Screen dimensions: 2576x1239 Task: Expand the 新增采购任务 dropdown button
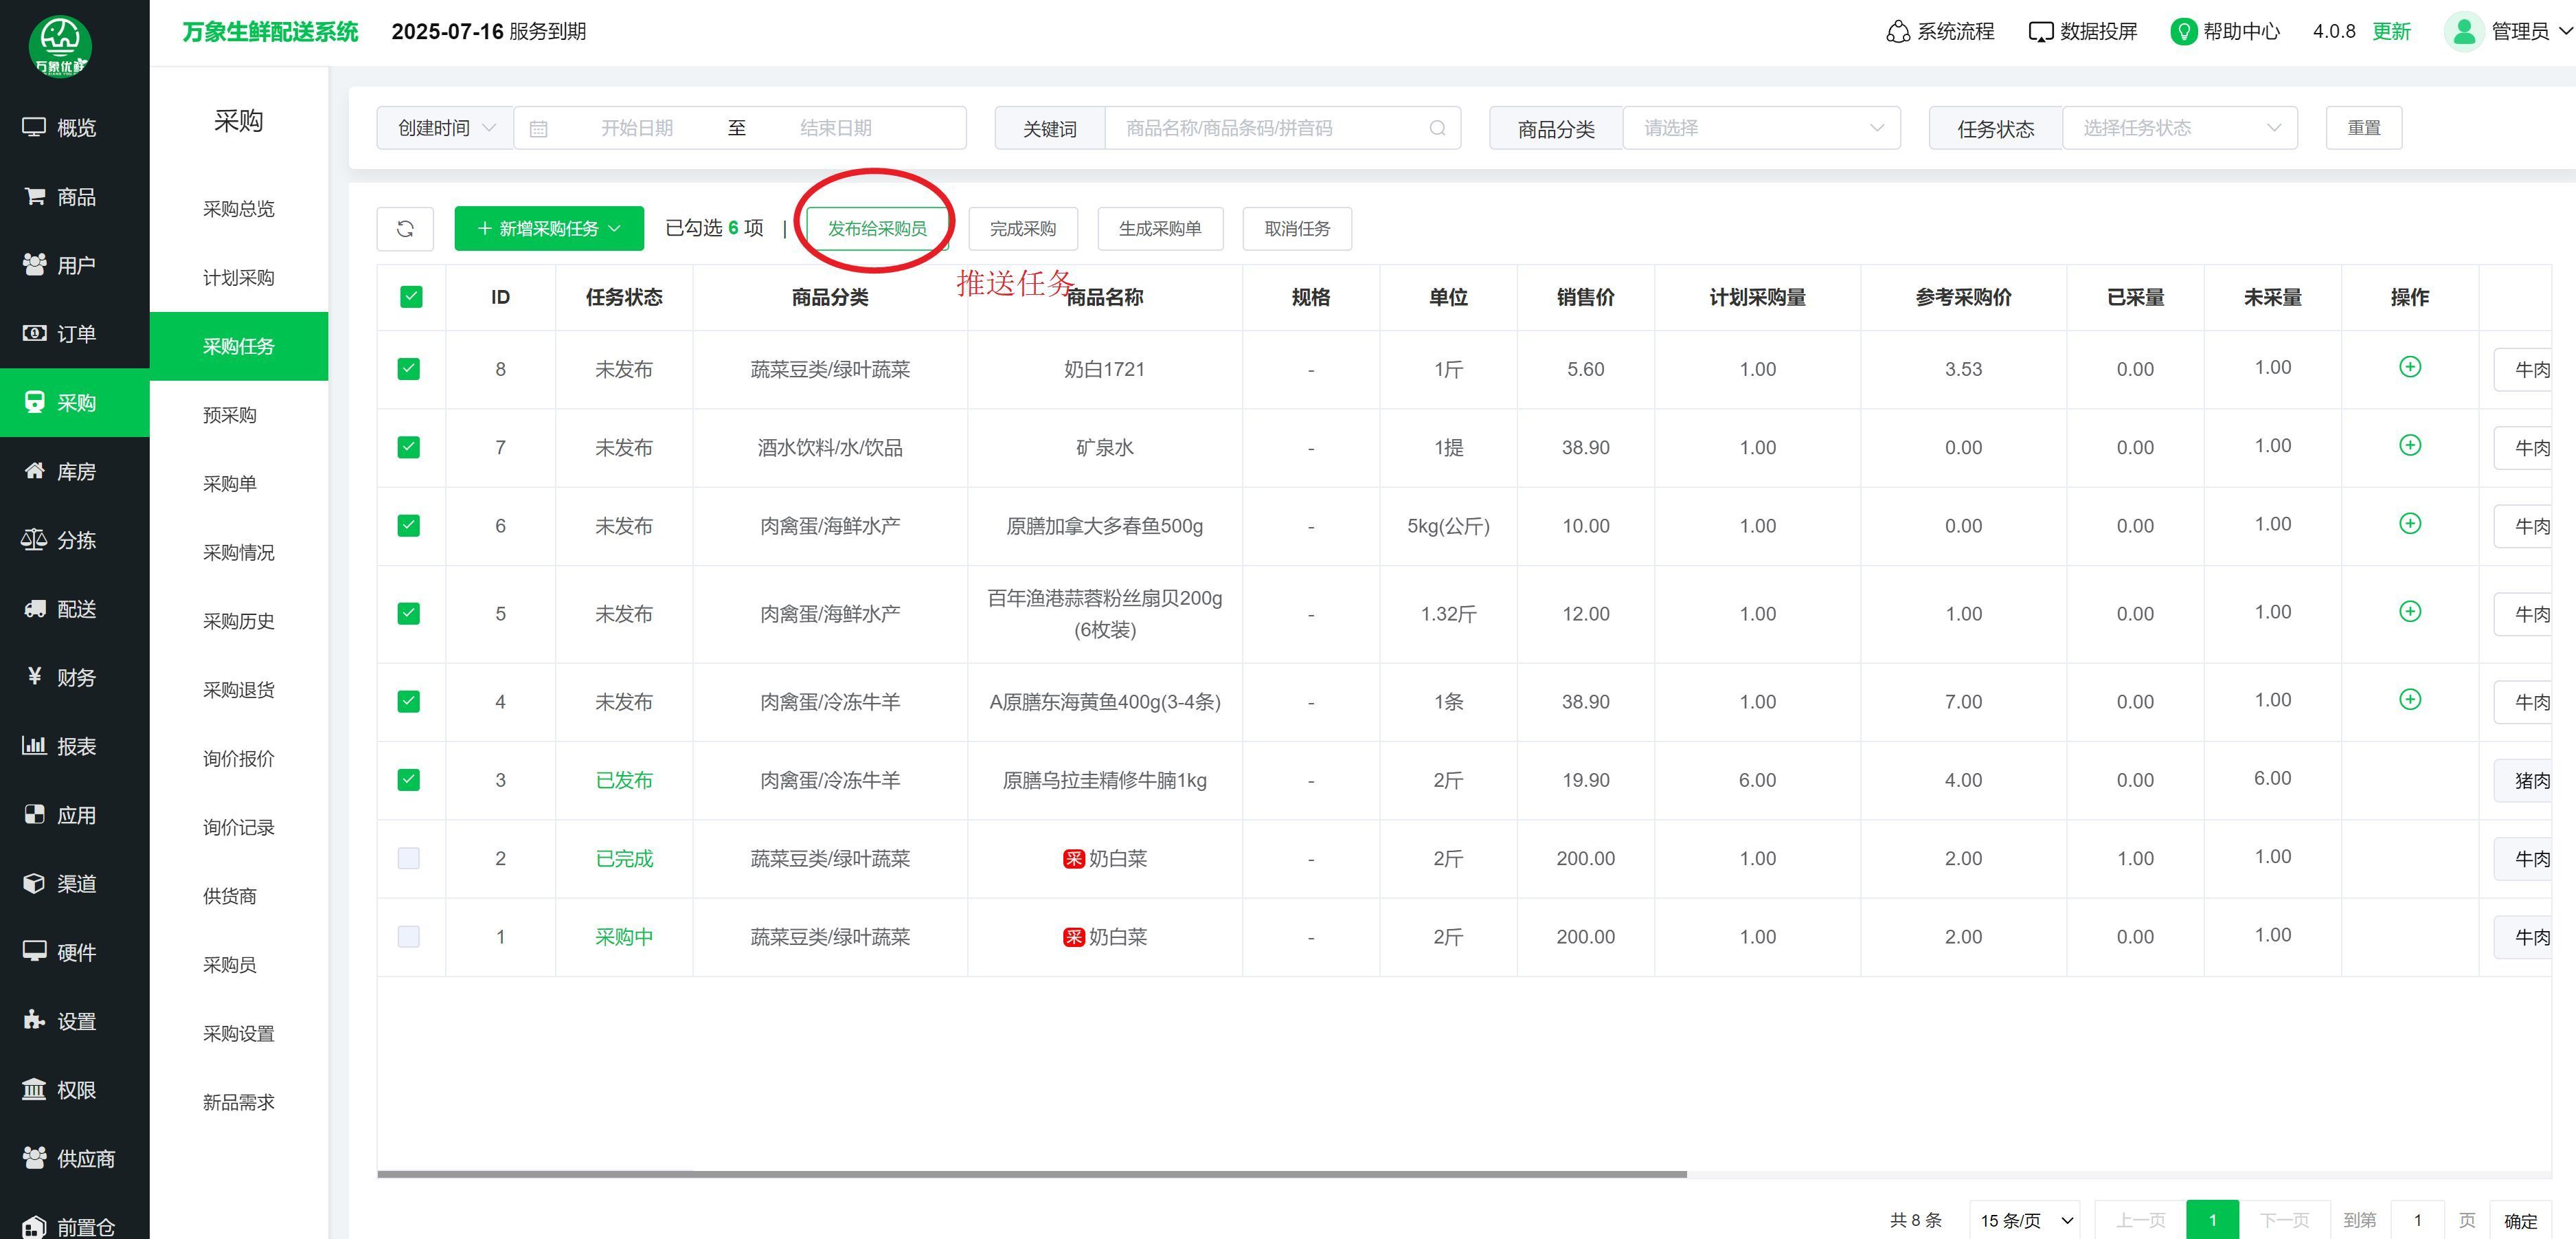549,229
